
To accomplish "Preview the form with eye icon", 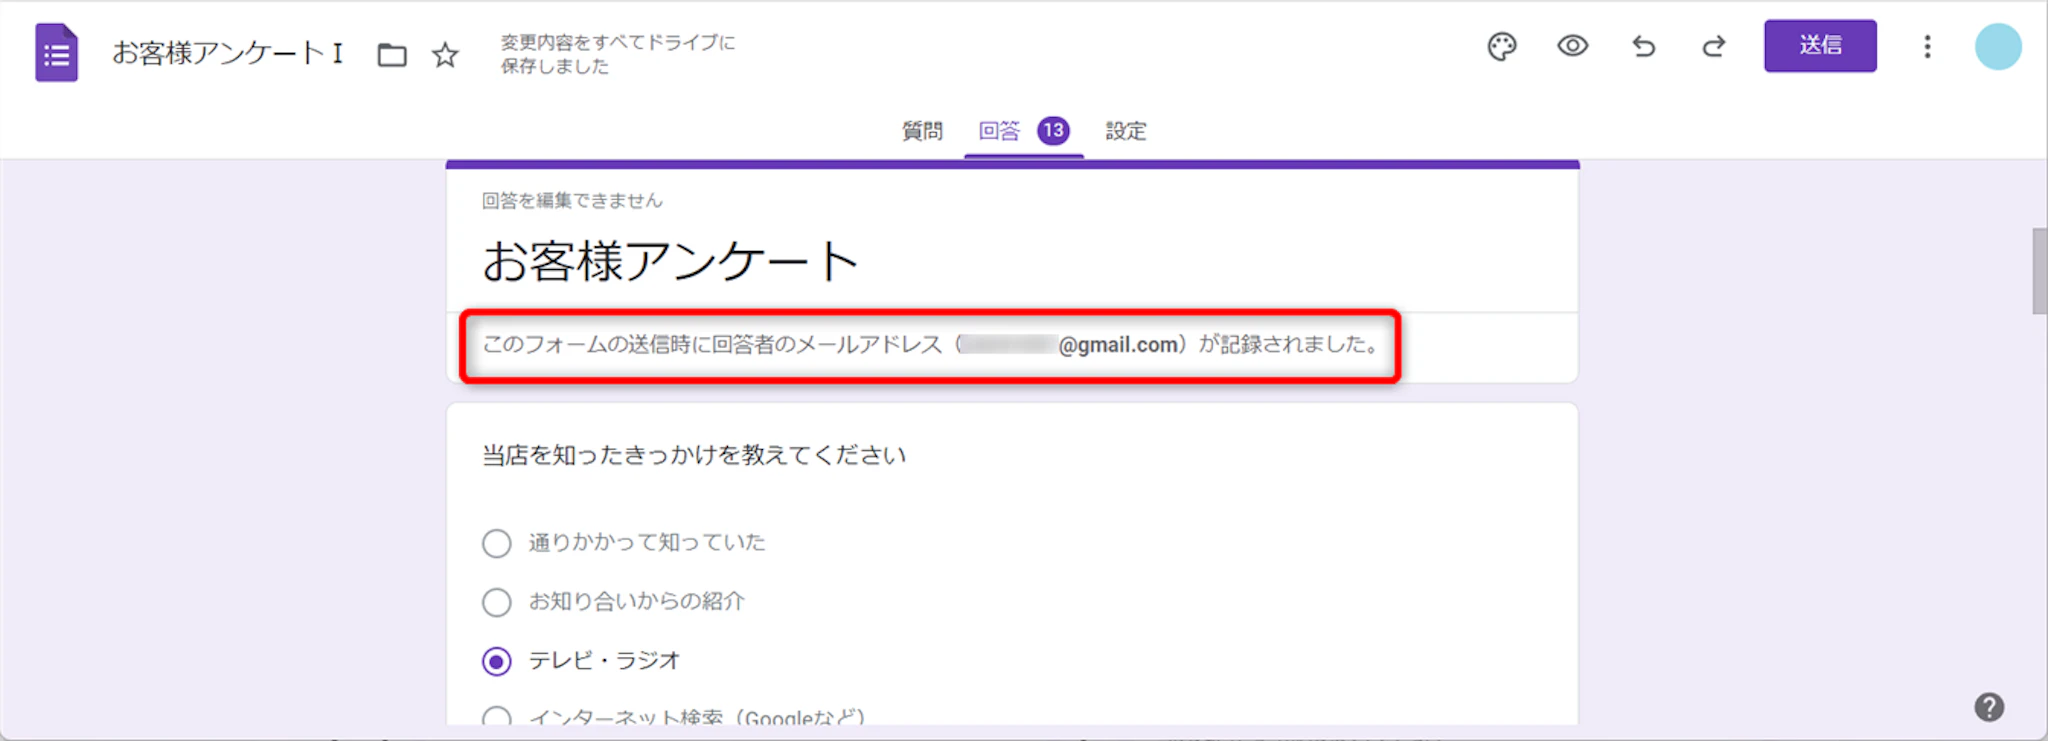I will click(x=1572, y=46).
